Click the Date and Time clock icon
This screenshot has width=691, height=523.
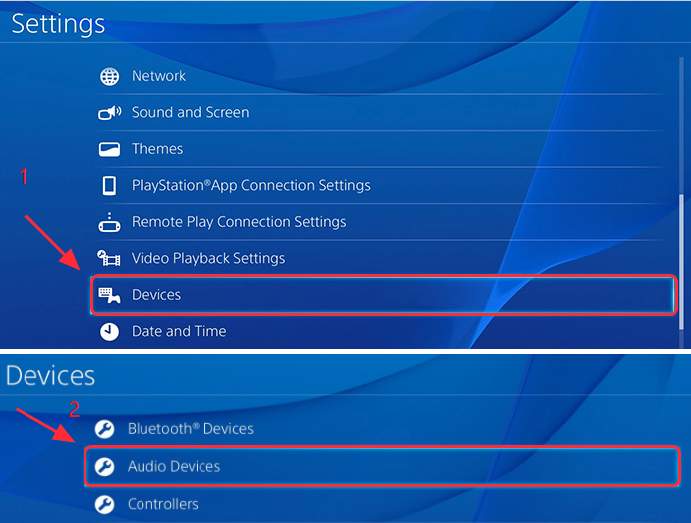[x=109, y=331]
